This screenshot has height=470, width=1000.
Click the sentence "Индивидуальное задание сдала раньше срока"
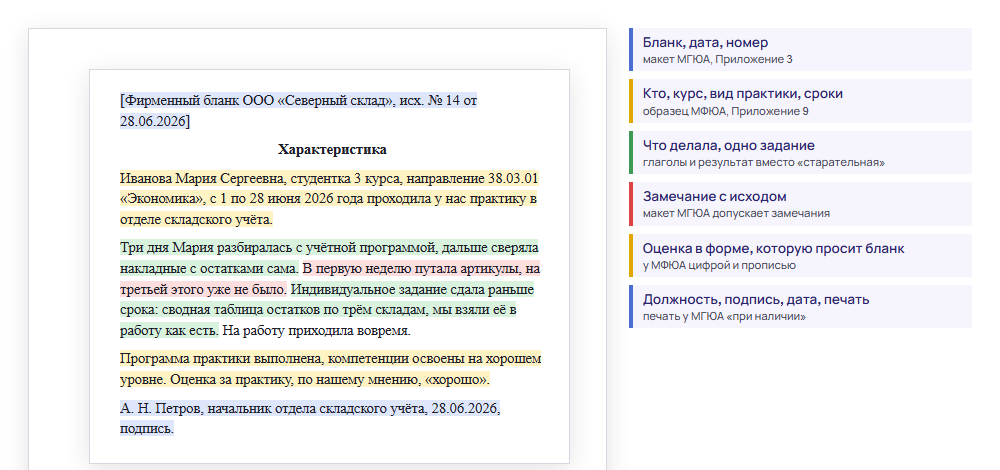(x=327, y=311)
